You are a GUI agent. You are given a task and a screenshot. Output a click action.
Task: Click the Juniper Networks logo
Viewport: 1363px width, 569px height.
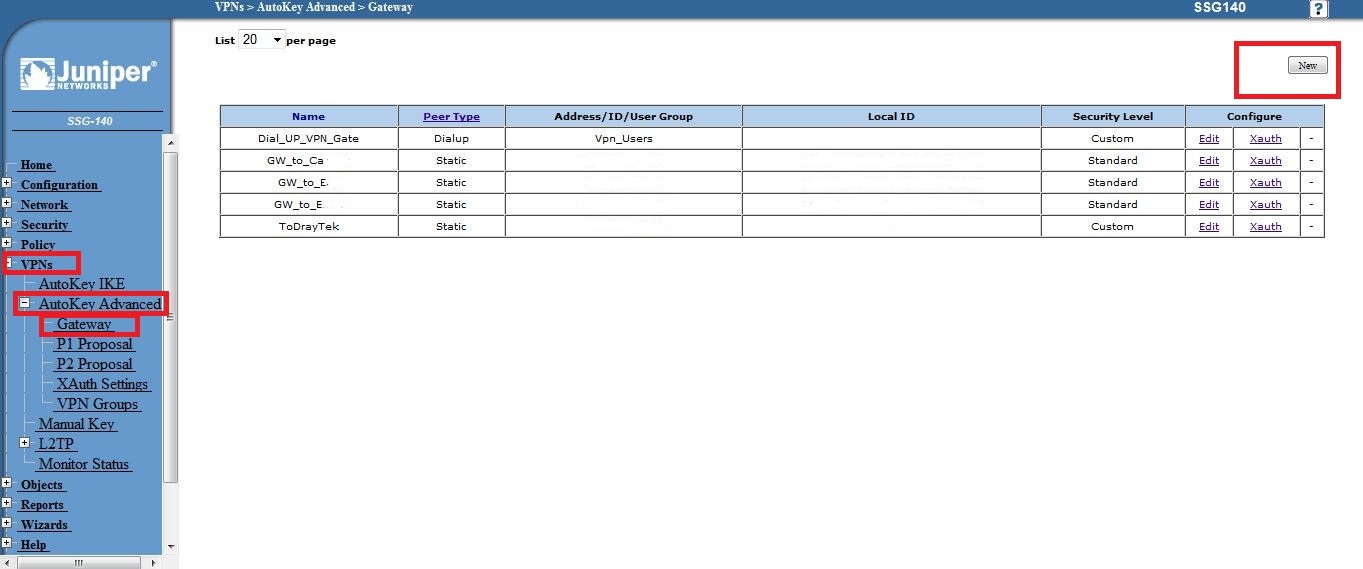88,76
